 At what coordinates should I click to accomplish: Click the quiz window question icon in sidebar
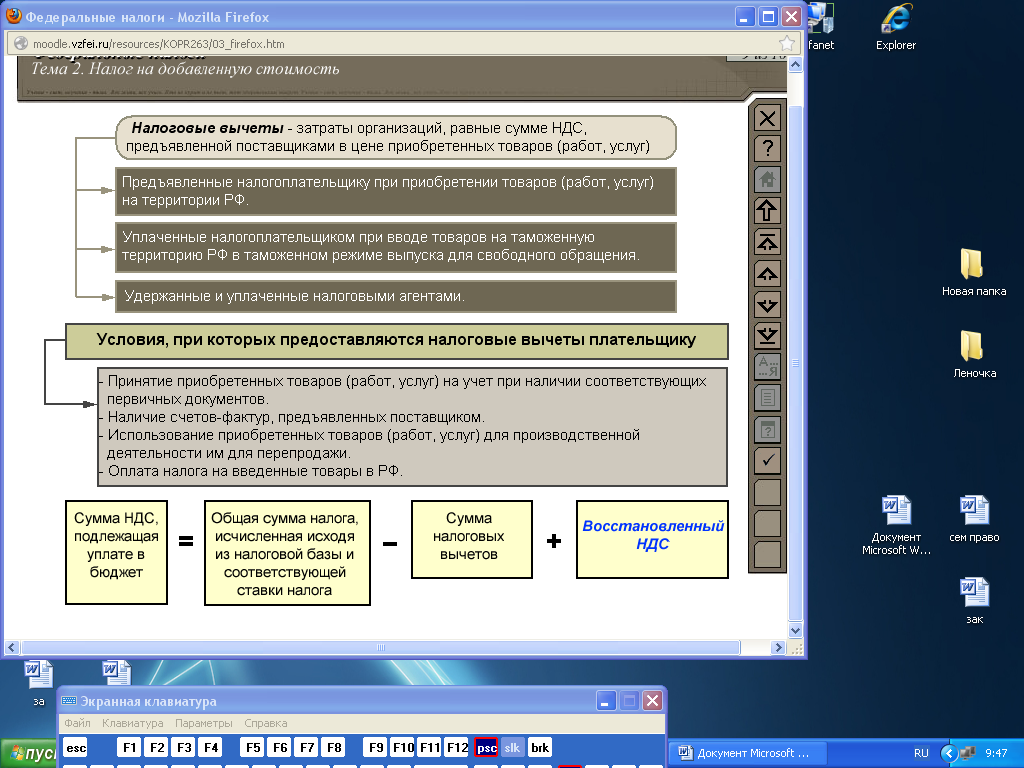(x=767, y=429)
